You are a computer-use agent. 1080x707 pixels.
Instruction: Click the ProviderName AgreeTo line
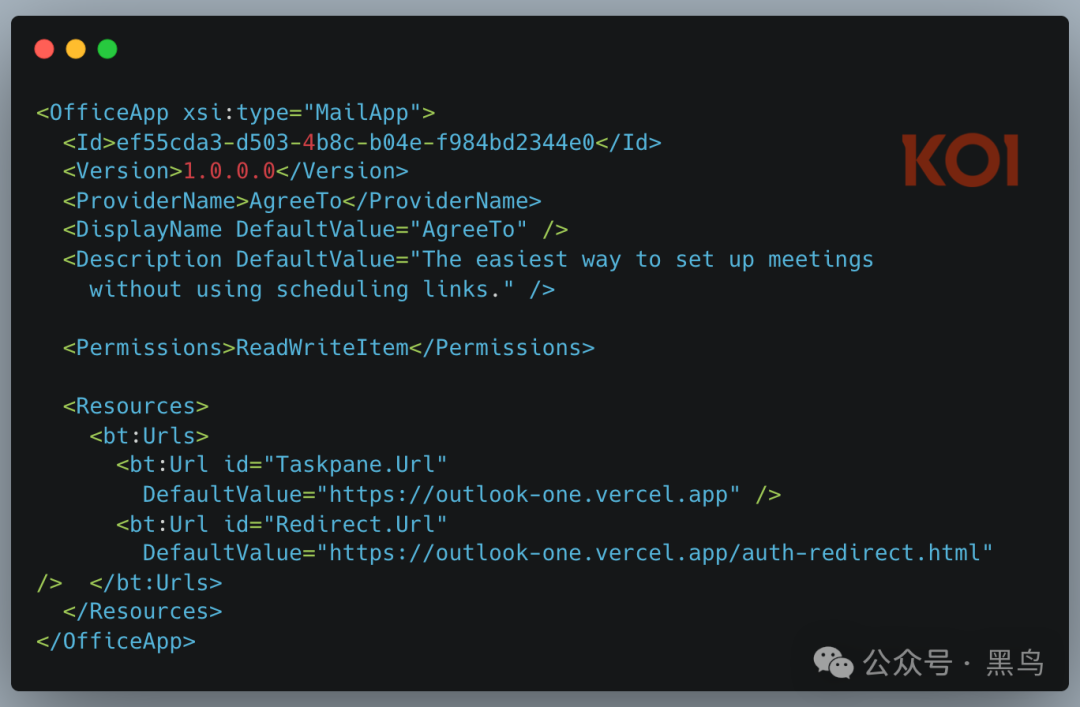click(x=302, y=201)
